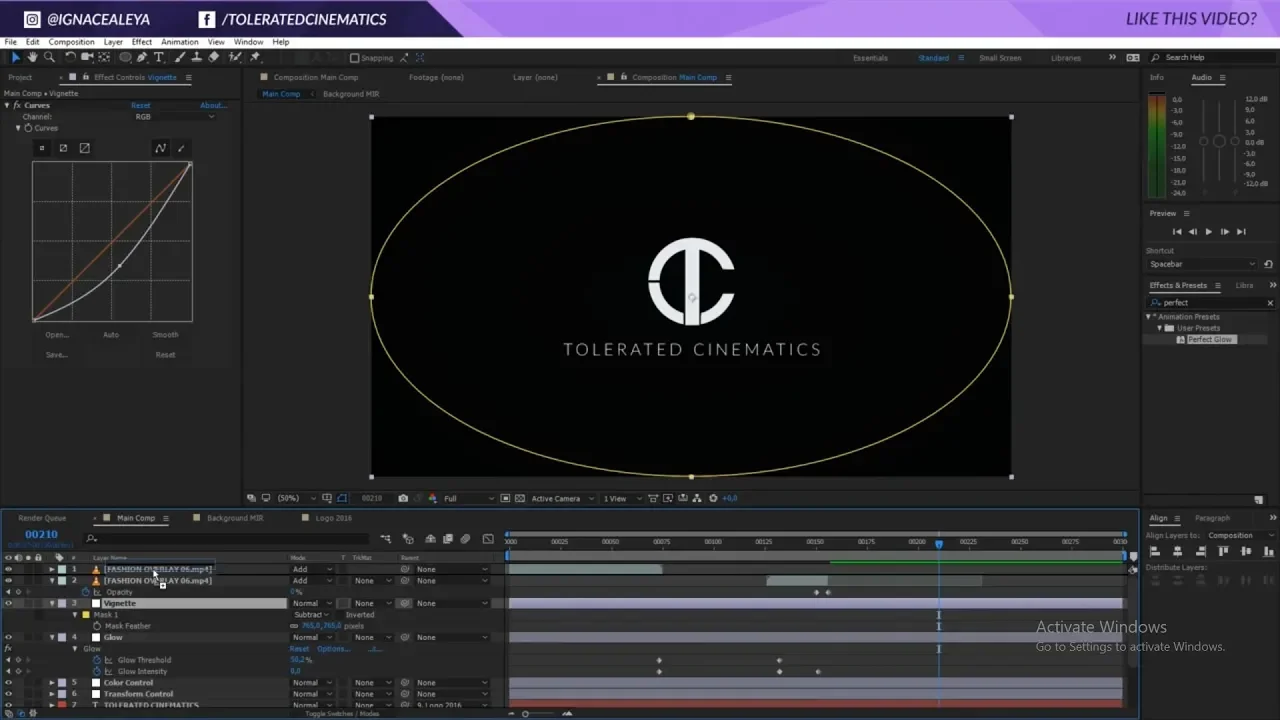The image size is (1280, 720).
Task: Select the Unified Camera tool
Action: [88, 57]
